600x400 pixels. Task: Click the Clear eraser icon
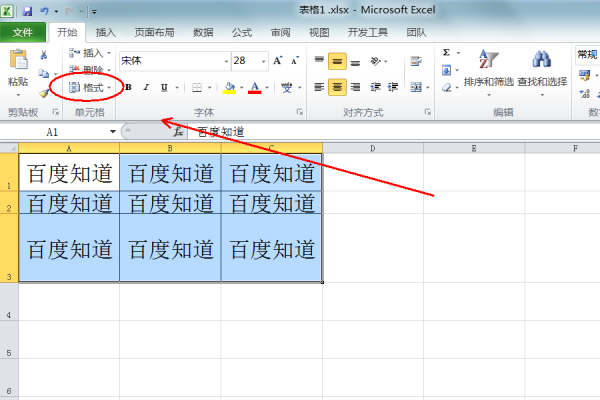click(446, 88)
